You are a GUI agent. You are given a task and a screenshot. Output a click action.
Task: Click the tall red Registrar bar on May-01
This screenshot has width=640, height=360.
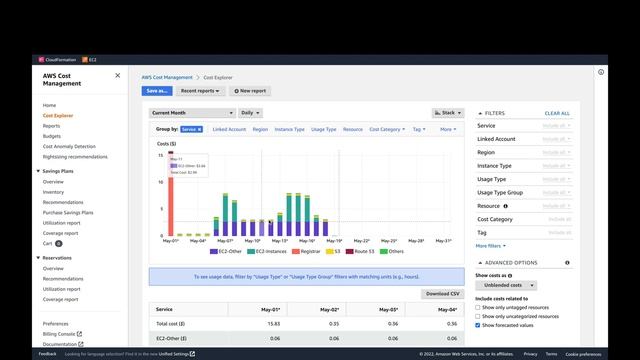coord(171,196)
